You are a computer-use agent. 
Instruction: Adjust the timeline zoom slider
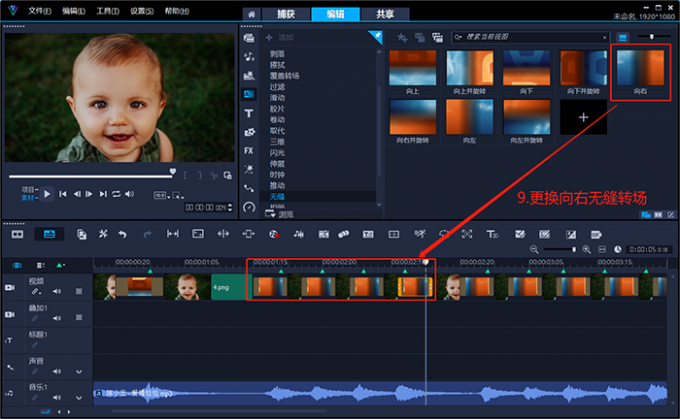click(574, 249)
